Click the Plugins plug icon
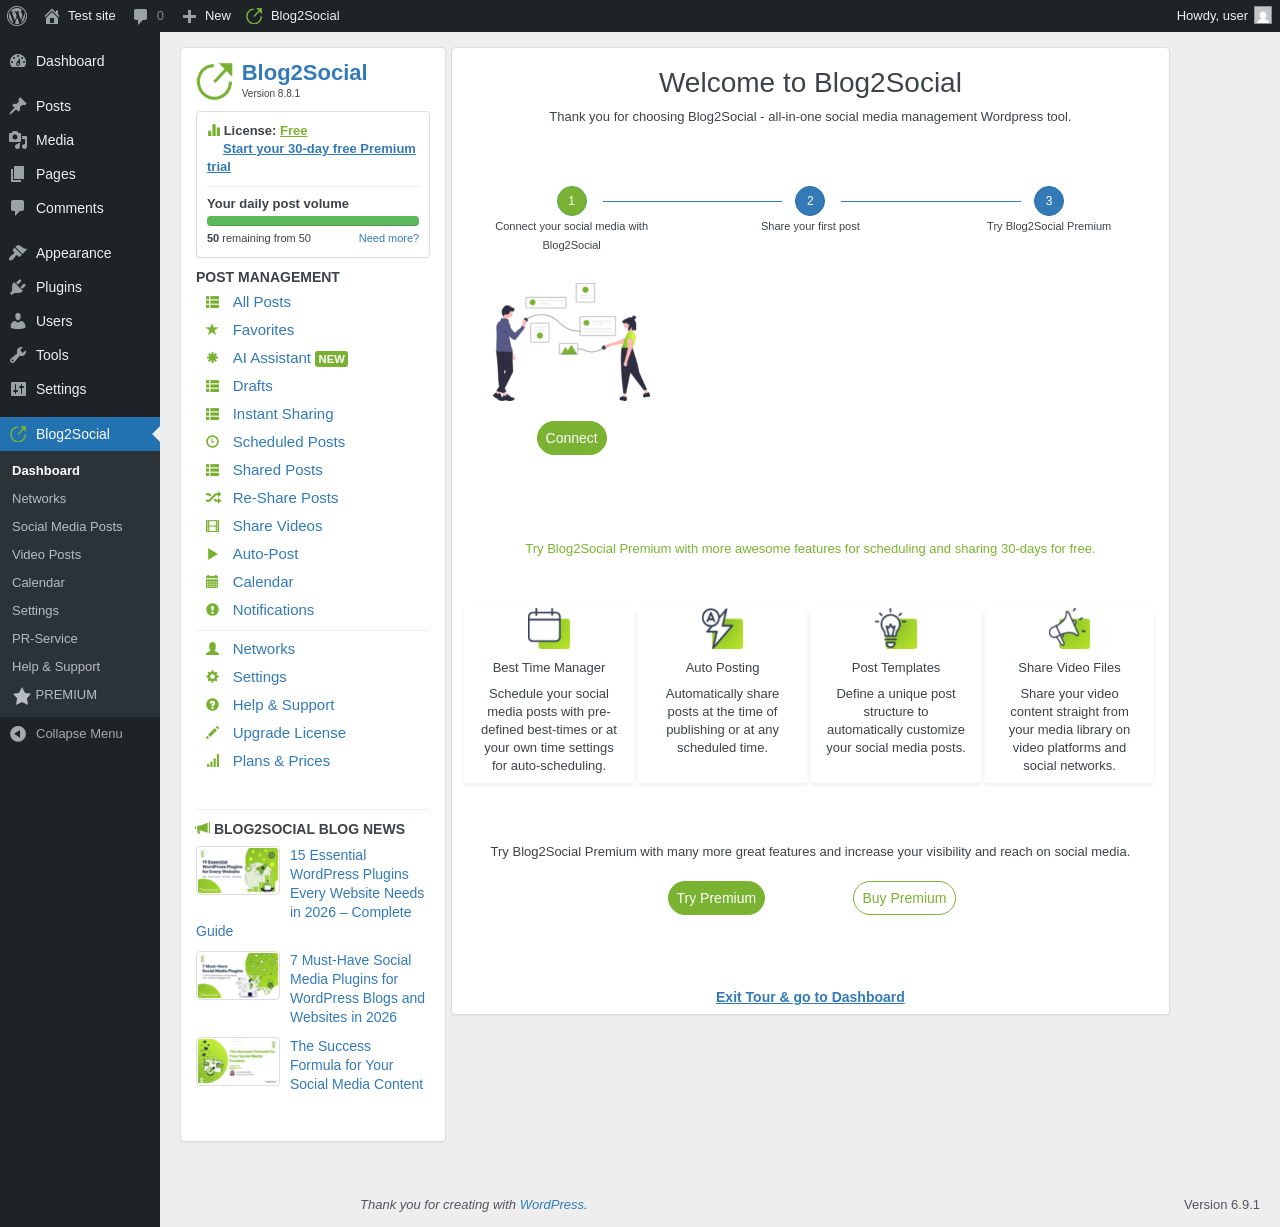Screen dimensions: 1280x1227 tap(18, 287)
